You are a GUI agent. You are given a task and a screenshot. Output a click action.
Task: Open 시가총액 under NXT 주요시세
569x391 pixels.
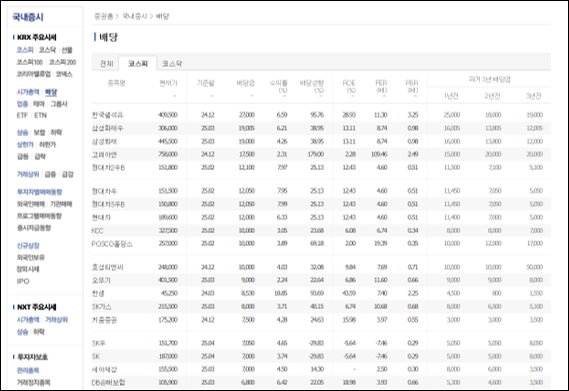click(x=28, y=320)
